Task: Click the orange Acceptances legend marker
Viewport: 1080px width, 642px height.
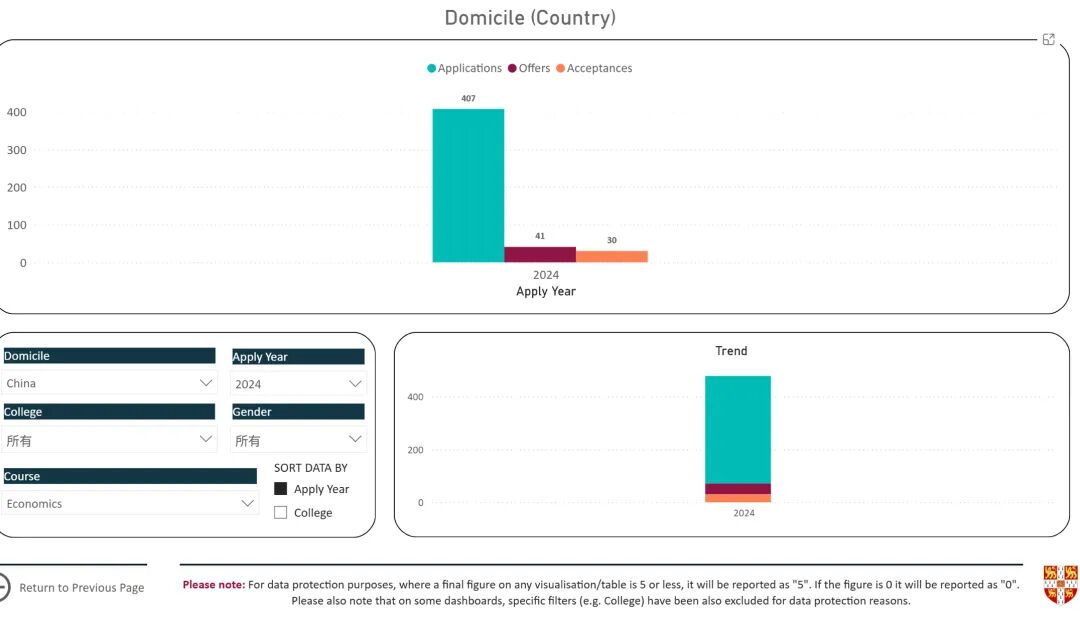Action: click(560, 69)
